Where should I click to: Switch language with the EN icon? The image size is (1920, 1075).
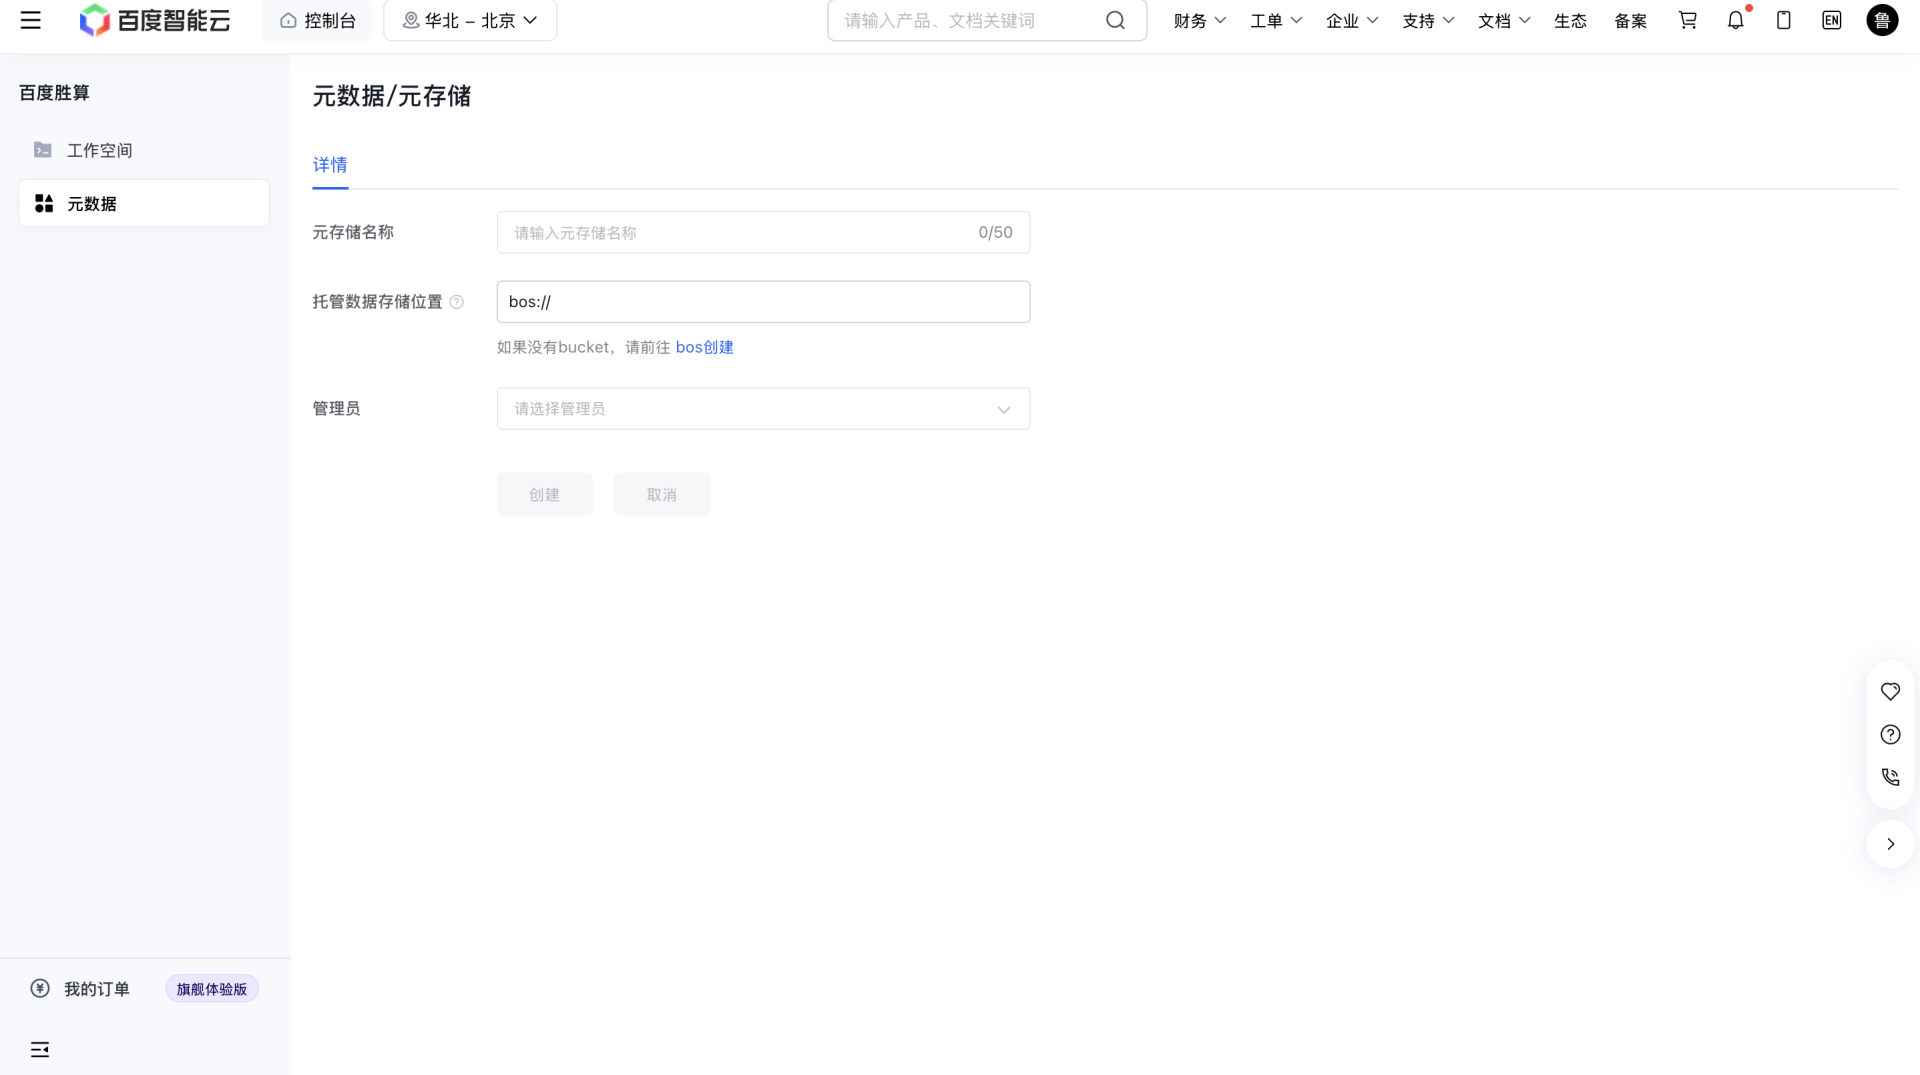tap(1832, 20)
